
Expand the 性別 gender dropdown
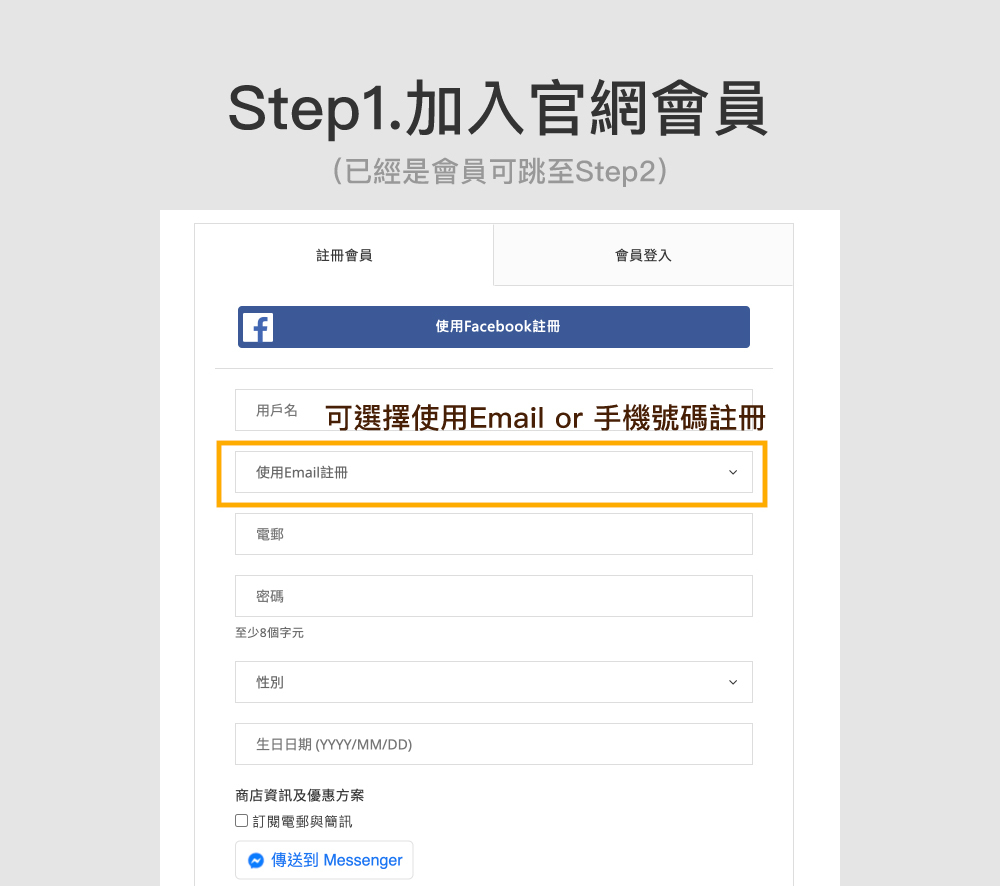(x=494, y=682)
